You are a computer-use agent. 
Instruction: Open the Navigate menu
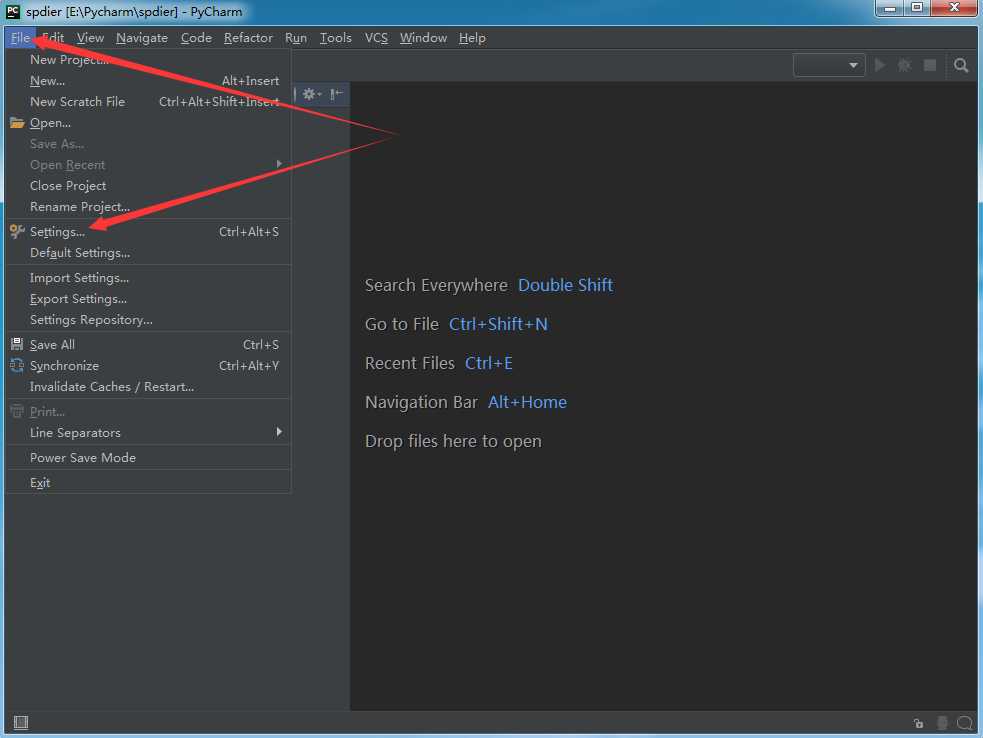[142, 38]
